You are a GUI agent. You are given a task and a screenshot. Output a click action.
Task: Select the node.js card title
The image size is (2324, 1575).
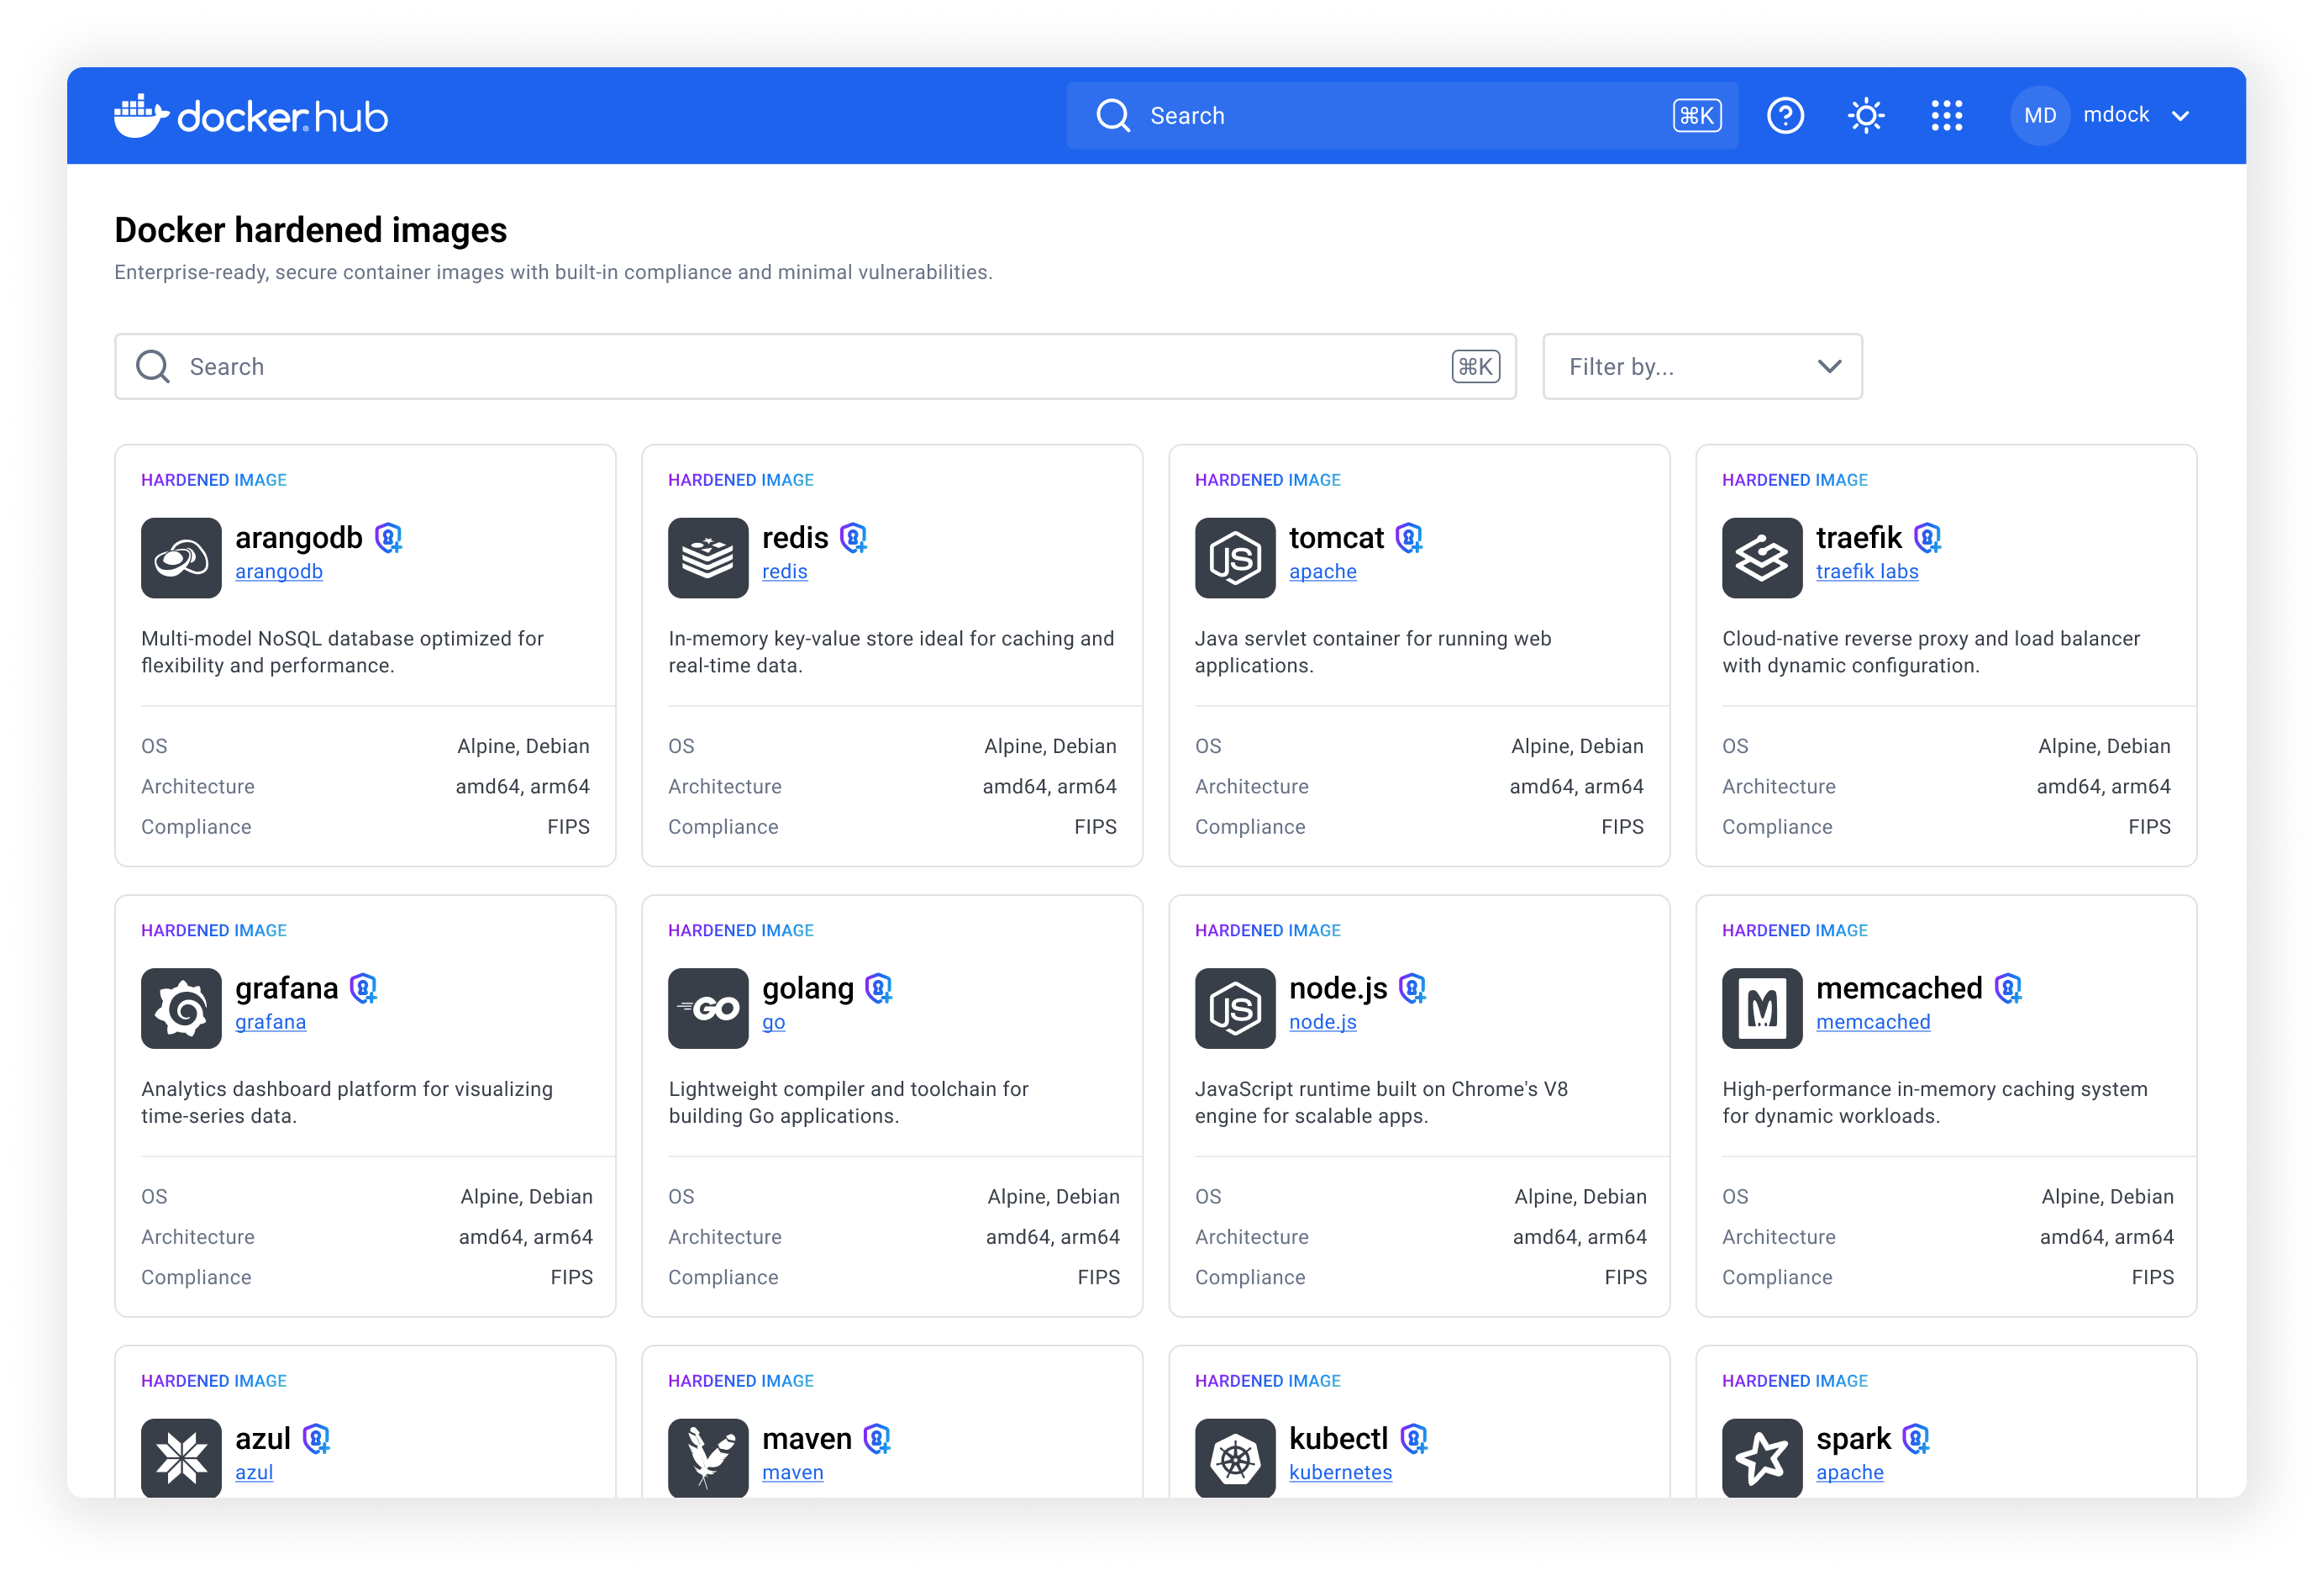[x=1338, y=988]
